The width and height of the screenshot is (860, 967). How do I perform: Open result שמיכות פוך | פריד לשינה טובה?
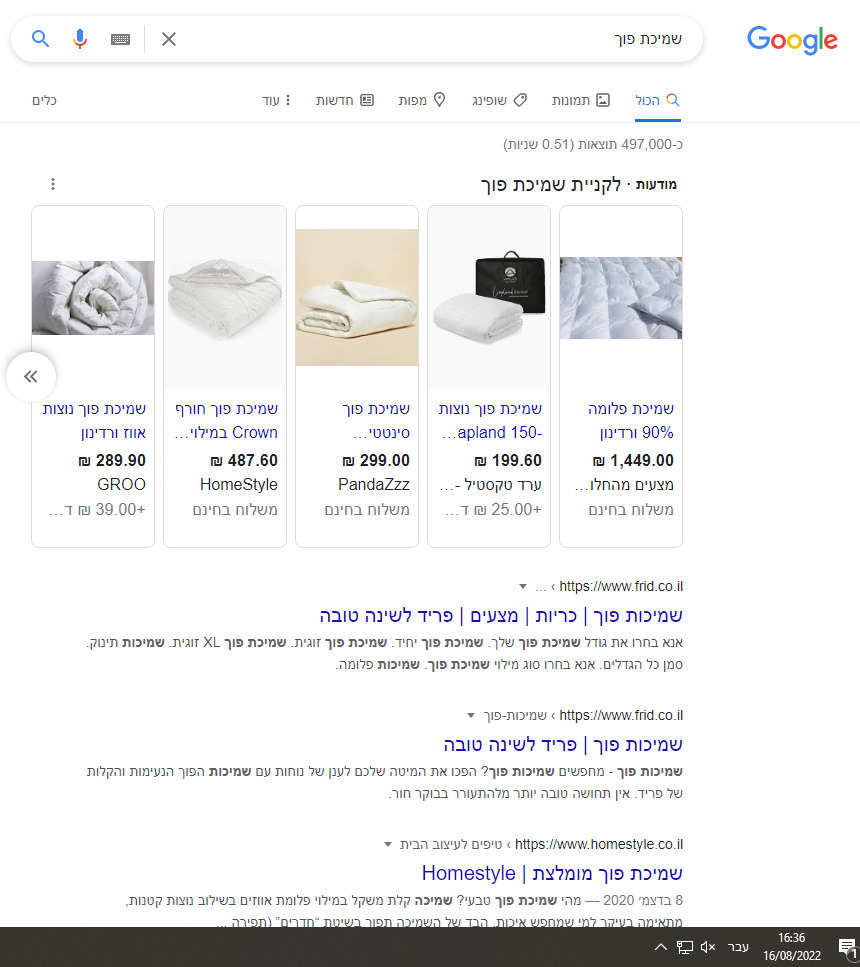click(x=563, y=744)
